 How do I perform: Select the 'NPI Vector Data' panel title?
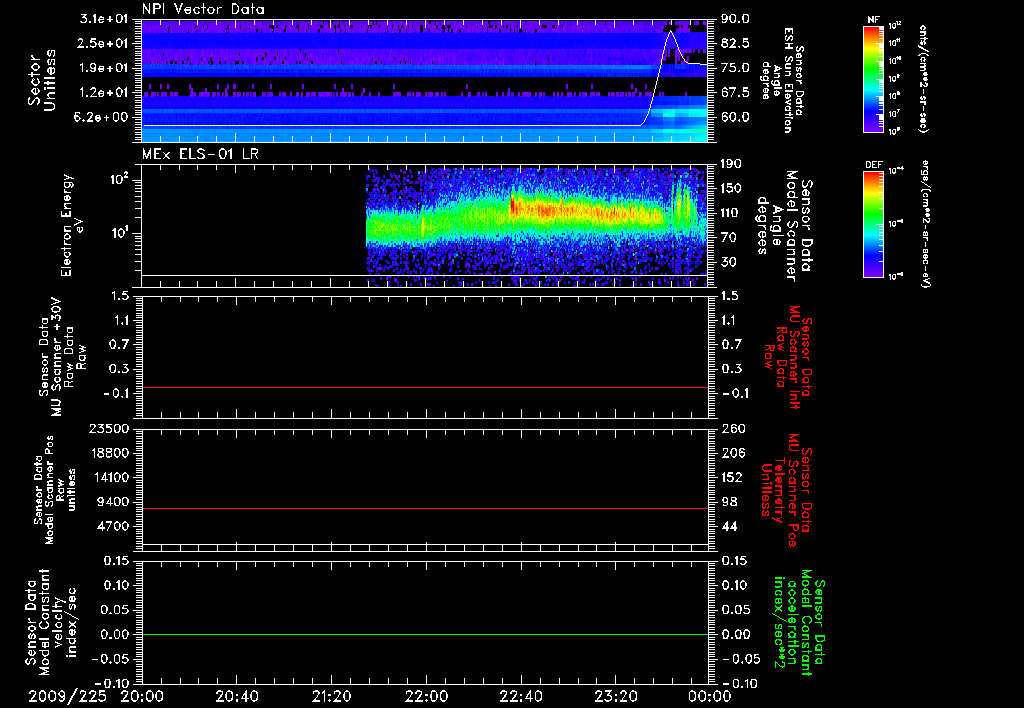pyautogui.click(x=205, y=10)
